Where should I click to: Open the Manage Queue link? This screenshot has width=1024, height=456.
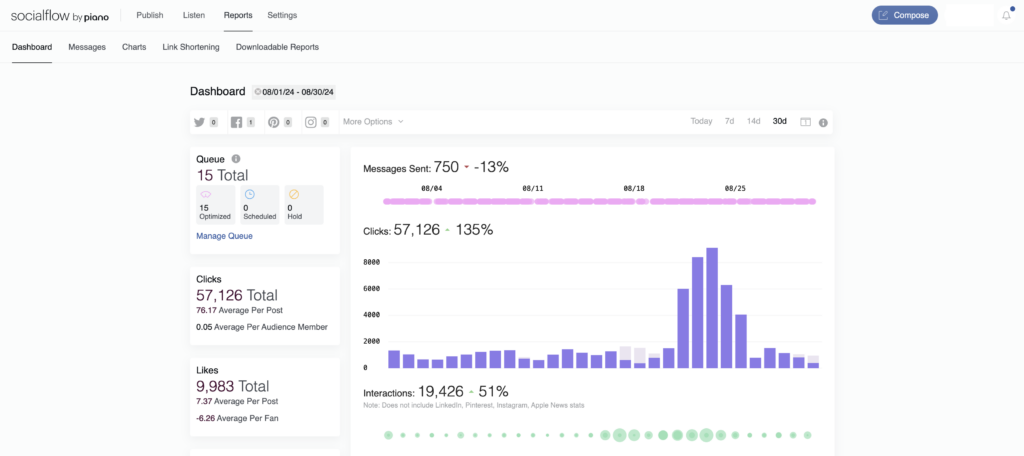225,236
